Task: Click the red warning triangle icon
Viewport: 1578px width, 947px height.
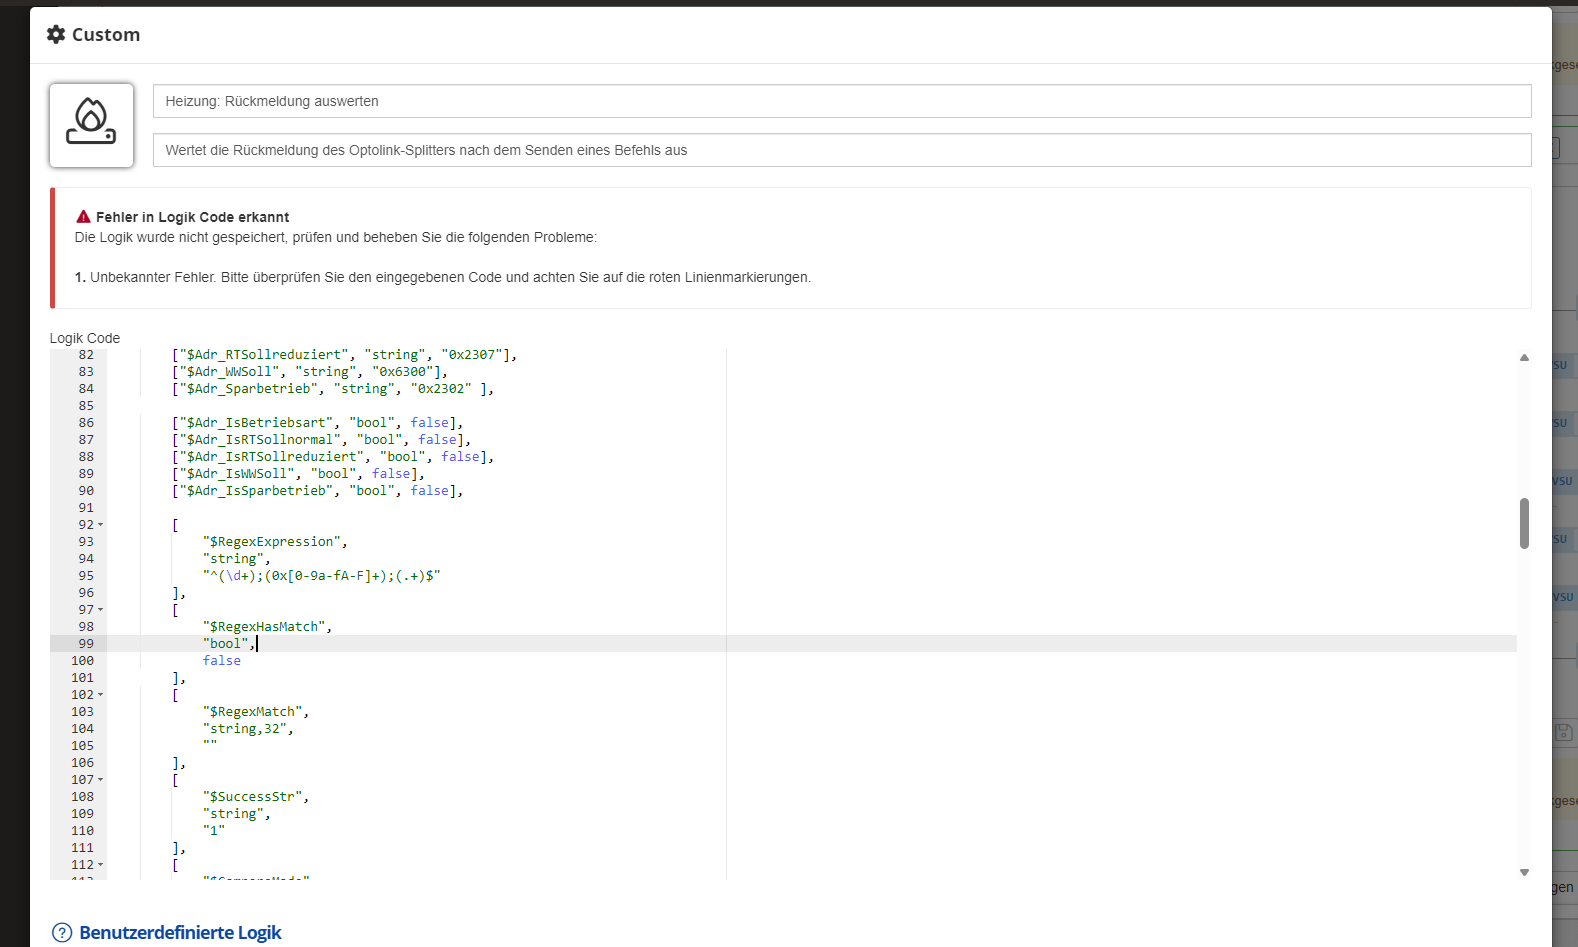Action: point(83,217)
